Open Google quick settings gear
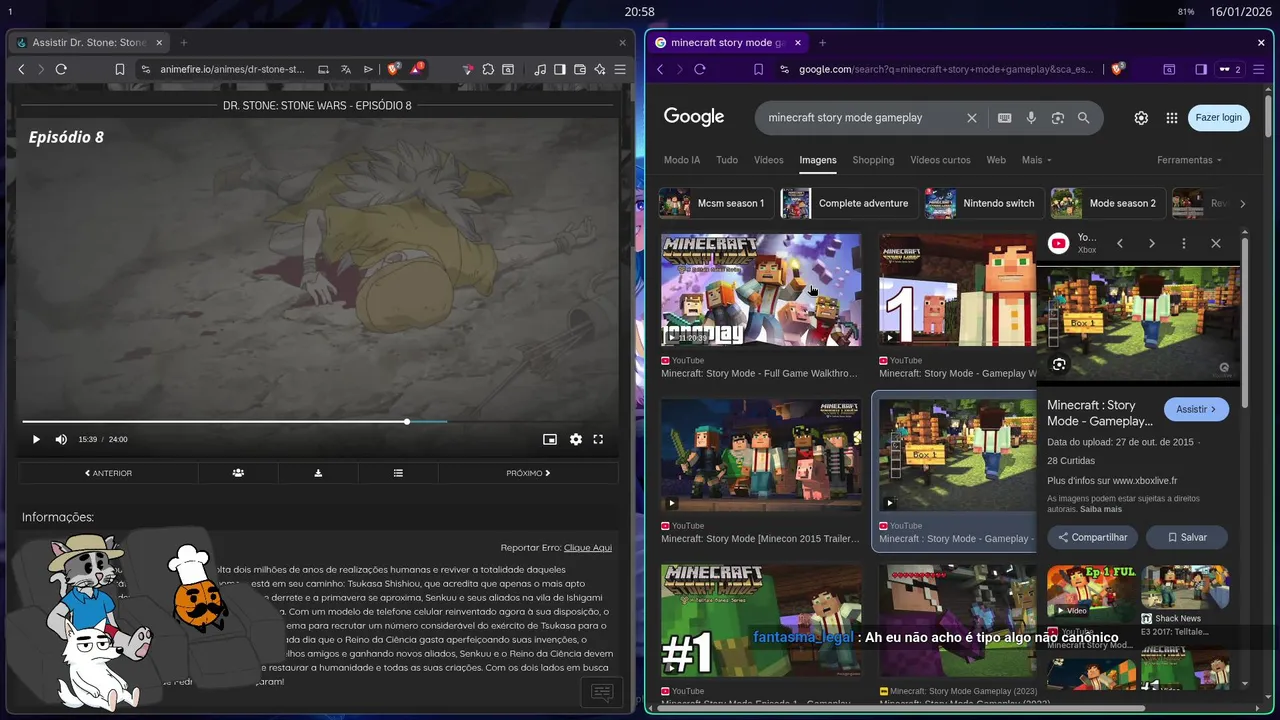This screenshot has width=1280, height=720. (x=1141, y=118)
